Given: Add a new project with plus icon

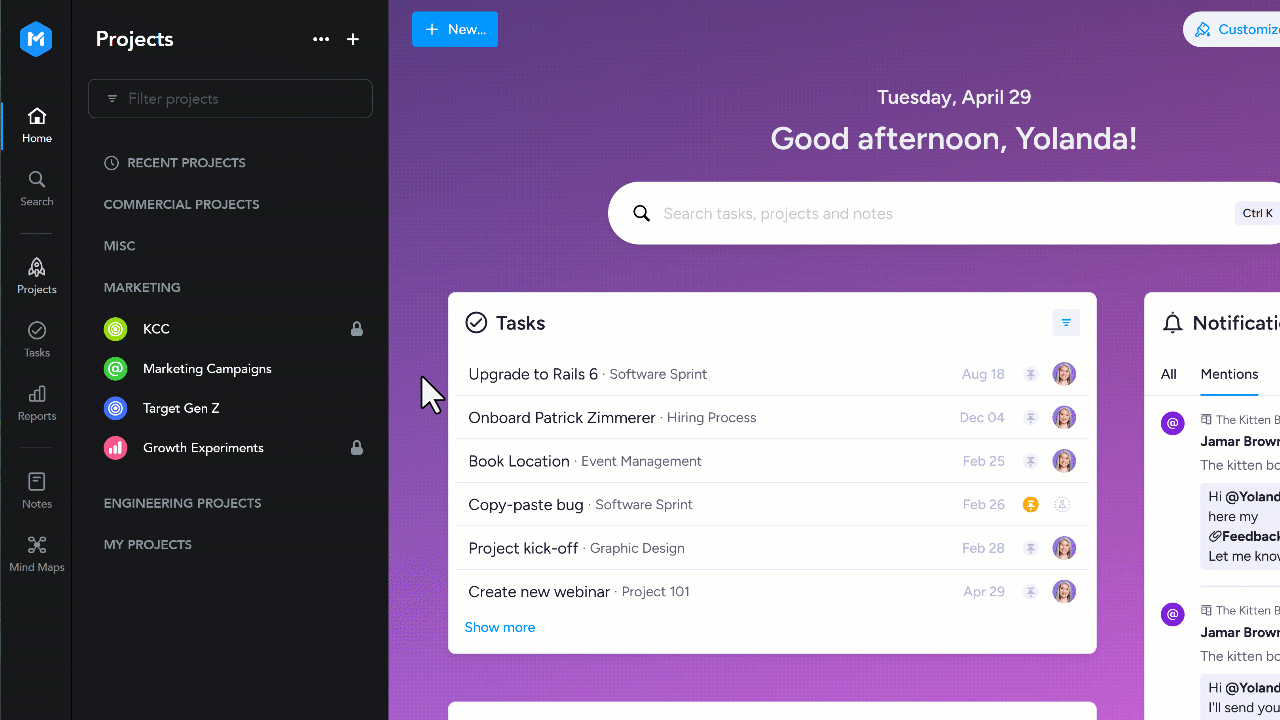Looking at the screenshot, I should click(x=353, y=39).
